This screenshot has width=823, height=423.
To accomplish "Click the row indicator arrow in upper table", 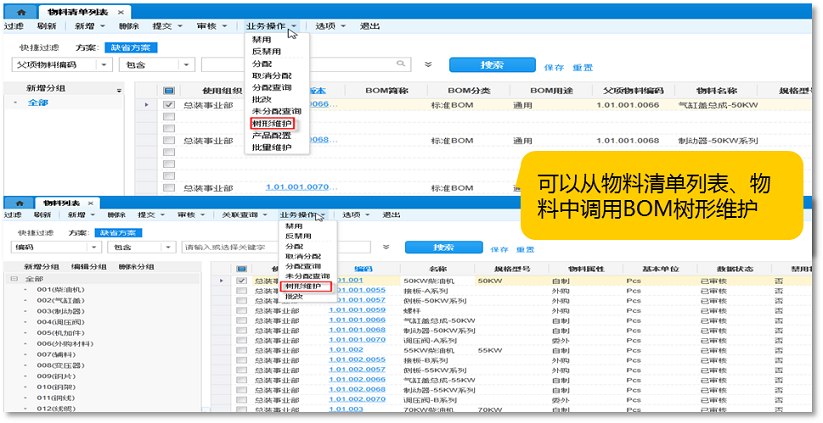I will (x=147, y=104).
